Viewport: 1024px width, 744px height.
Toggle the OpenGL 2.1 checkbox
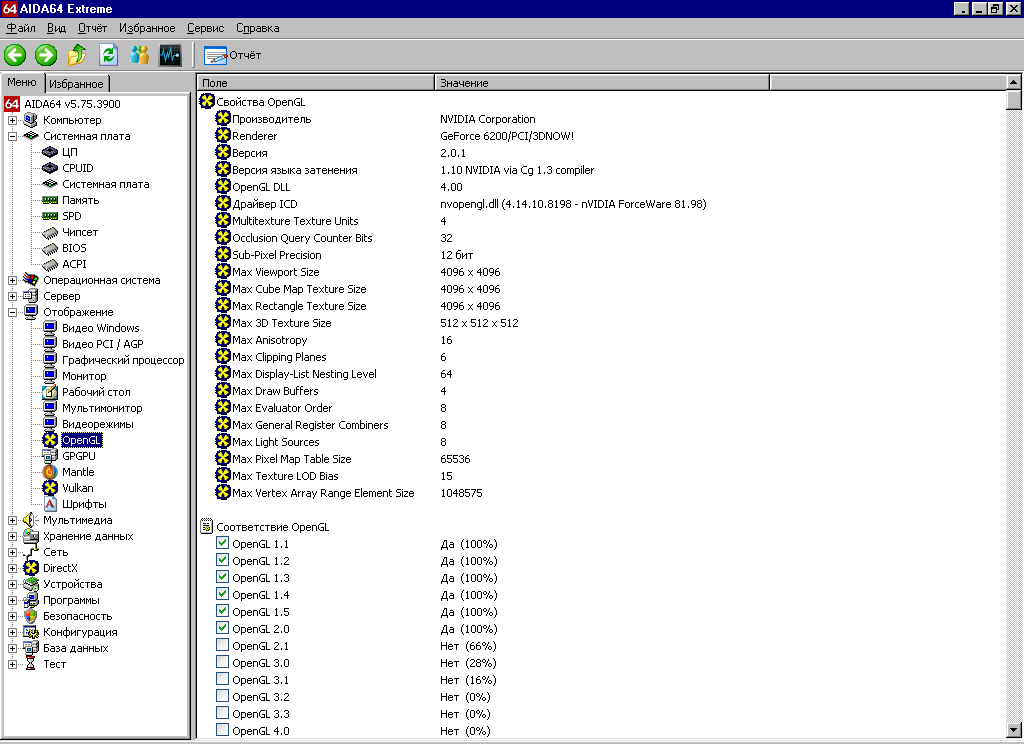pyautogui.click(x=222, y=645)
